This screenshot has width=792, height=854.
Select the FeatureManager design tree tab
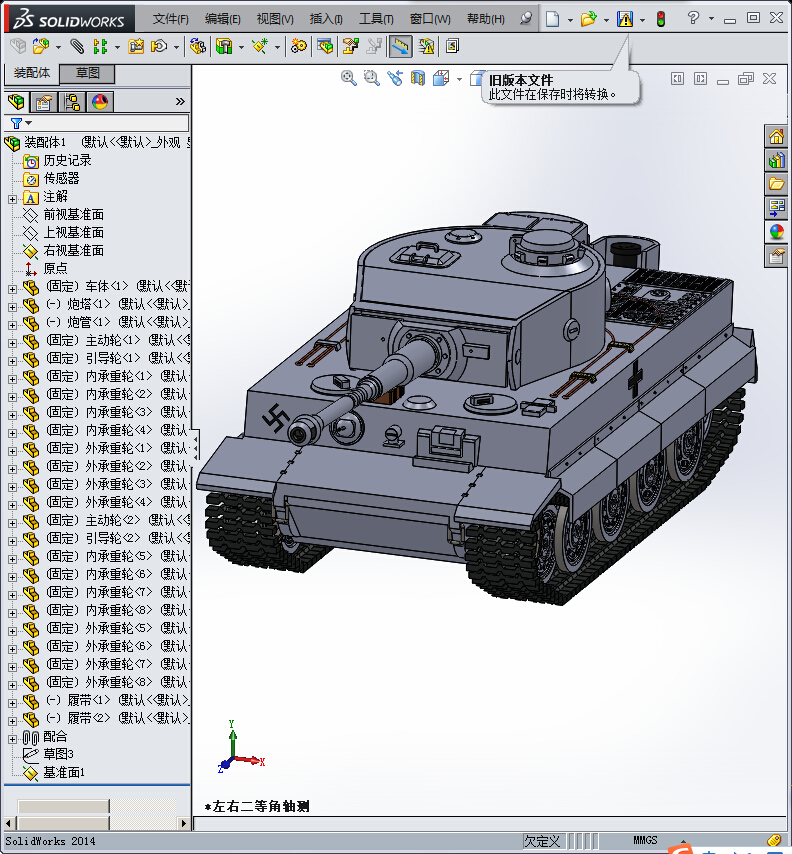(x=16, y=102)
